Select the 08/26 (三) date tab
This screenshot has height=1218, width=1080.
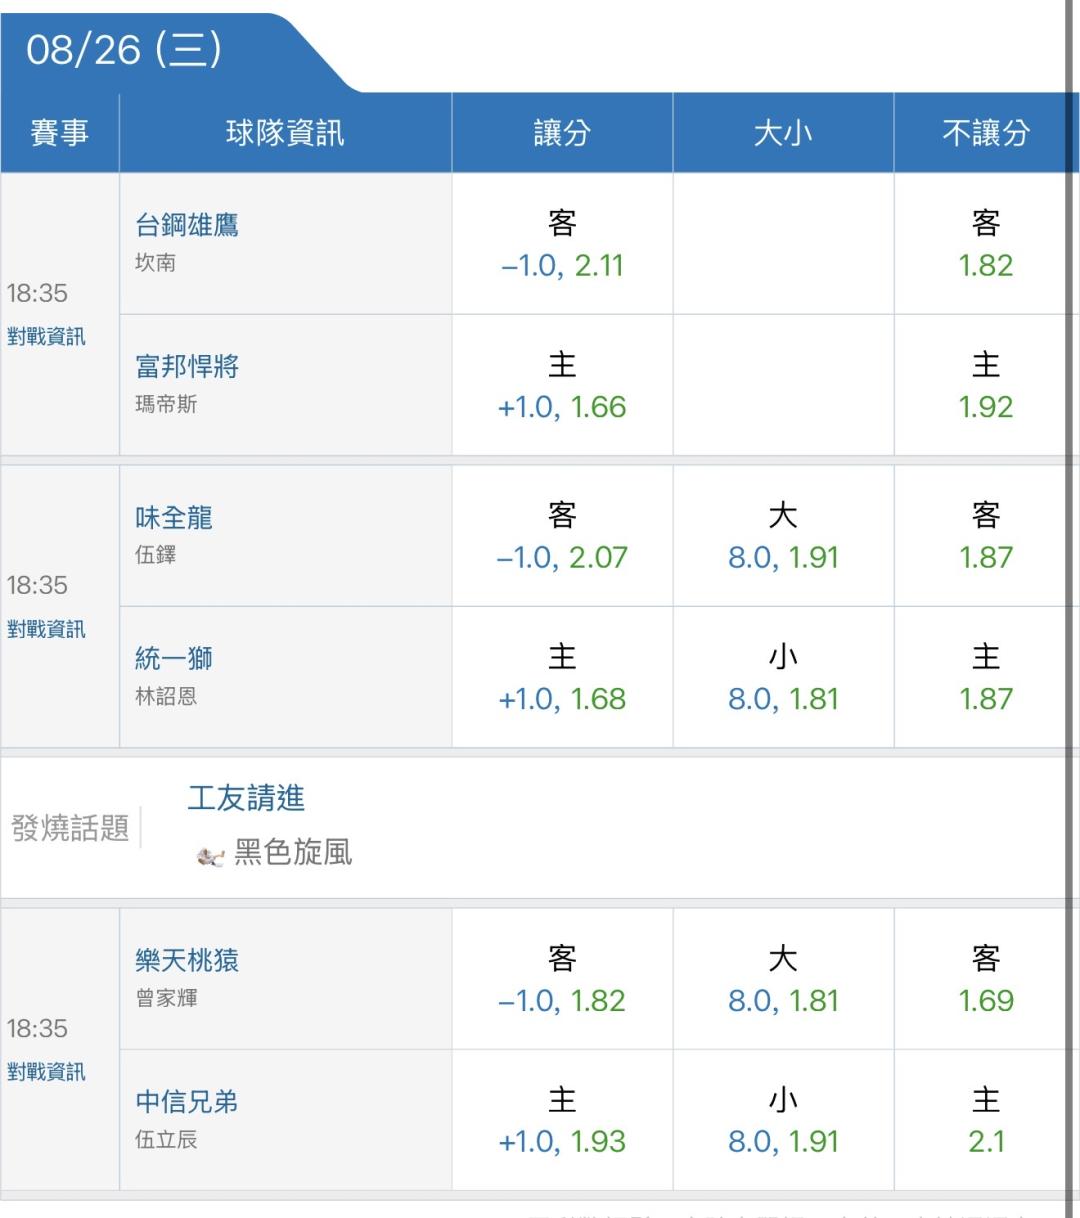point(124,49)
